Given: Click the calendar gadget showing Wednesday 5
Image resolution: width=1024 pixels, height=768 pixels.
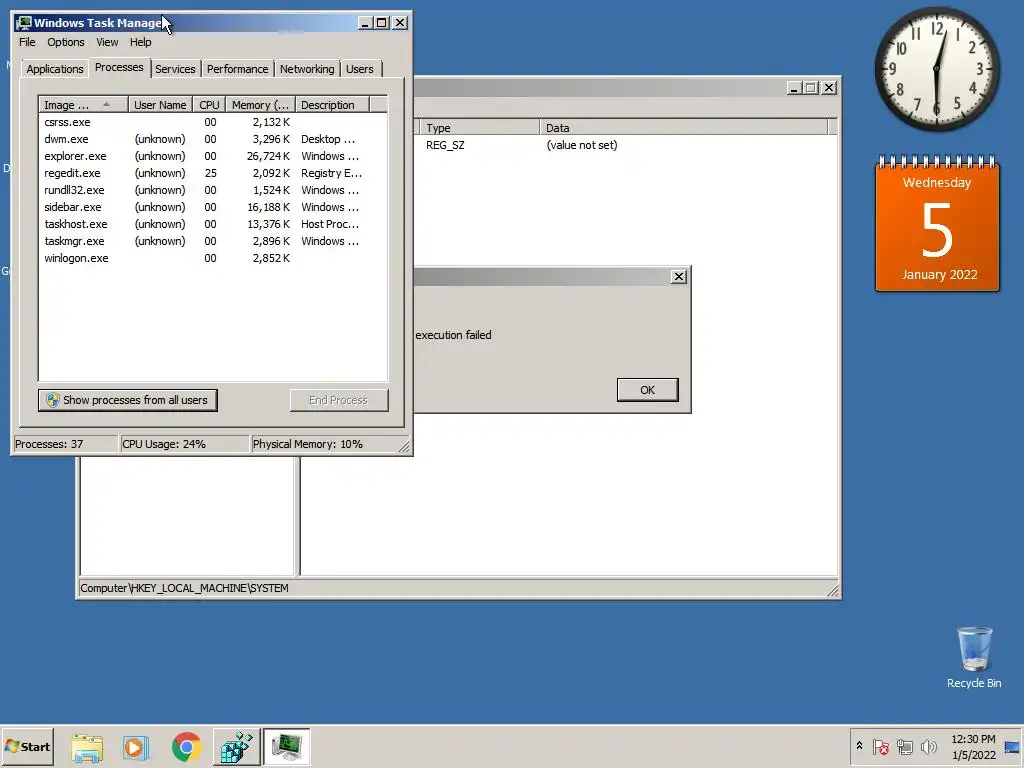Looking at the screenshot, I should (937, 223).
